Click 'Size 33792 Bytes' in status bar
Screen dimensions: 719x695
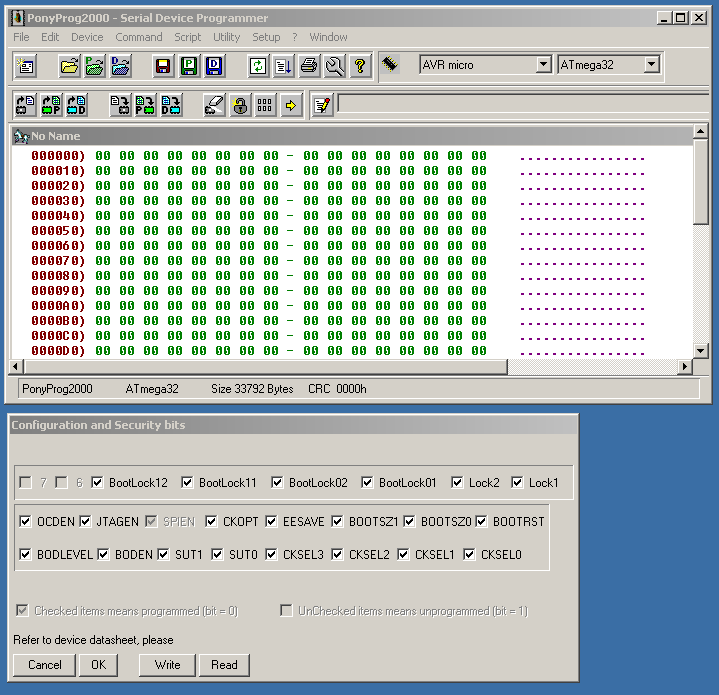(252, 389)
